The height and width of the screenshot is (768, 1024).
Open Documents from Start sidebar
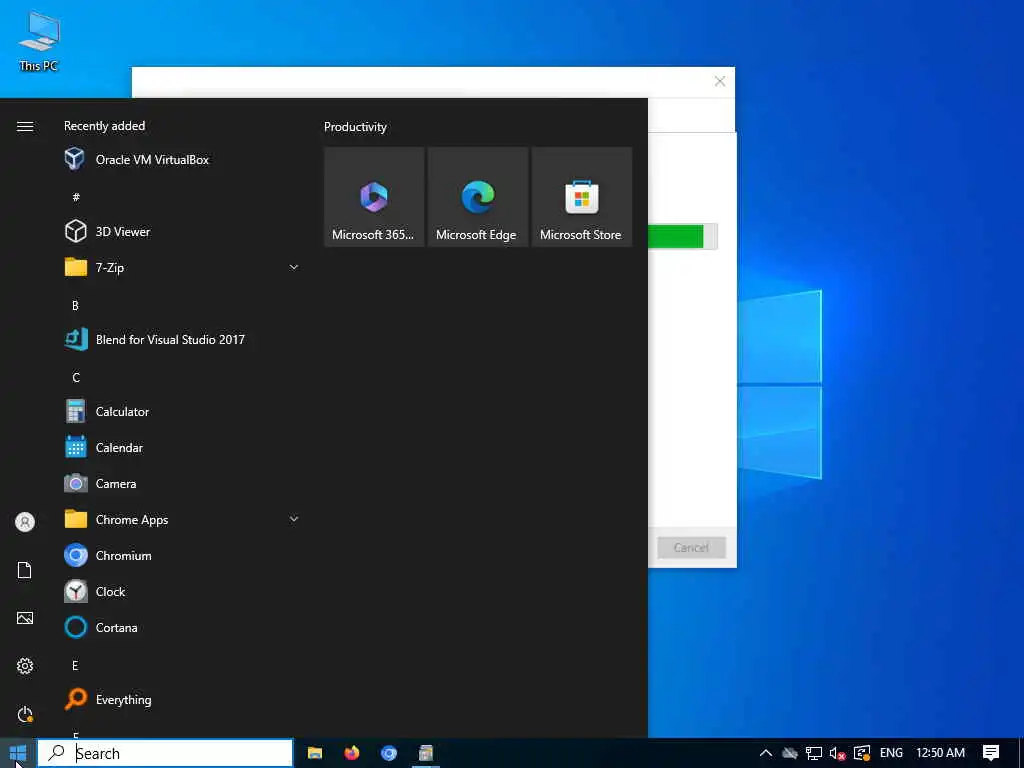click(x=25, y=570)
